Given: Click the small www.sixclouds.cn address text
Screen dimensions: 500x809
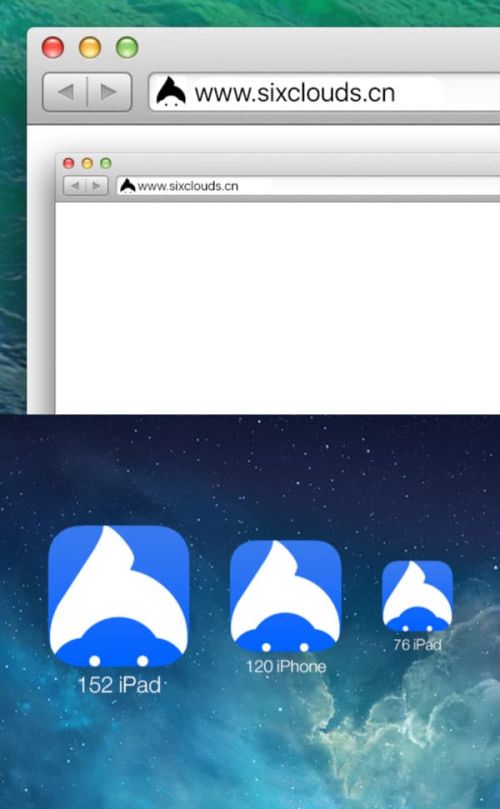Looking at the screenshot, I should [188, 186].
